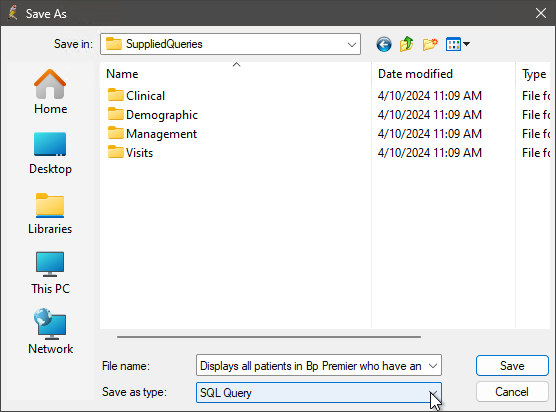Screen dimensions: 556x412
Task: Open the Save as type dropdown
Action: pyautogui.click(x=319, y=392)
